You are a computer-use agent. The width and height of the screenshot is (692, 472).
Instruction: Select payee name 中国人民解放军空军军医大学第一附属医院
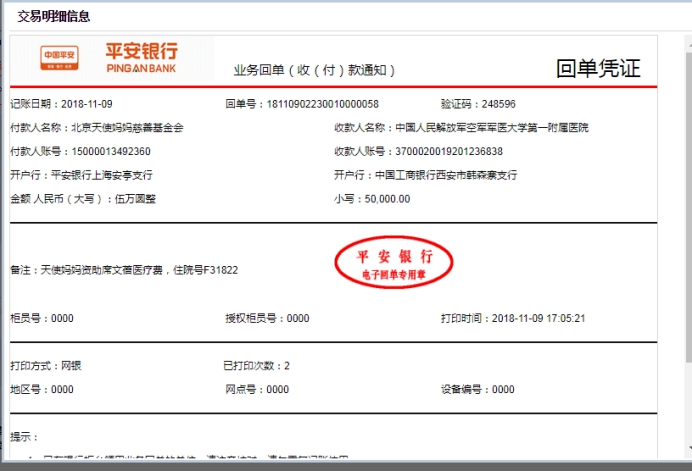[492, 128]
